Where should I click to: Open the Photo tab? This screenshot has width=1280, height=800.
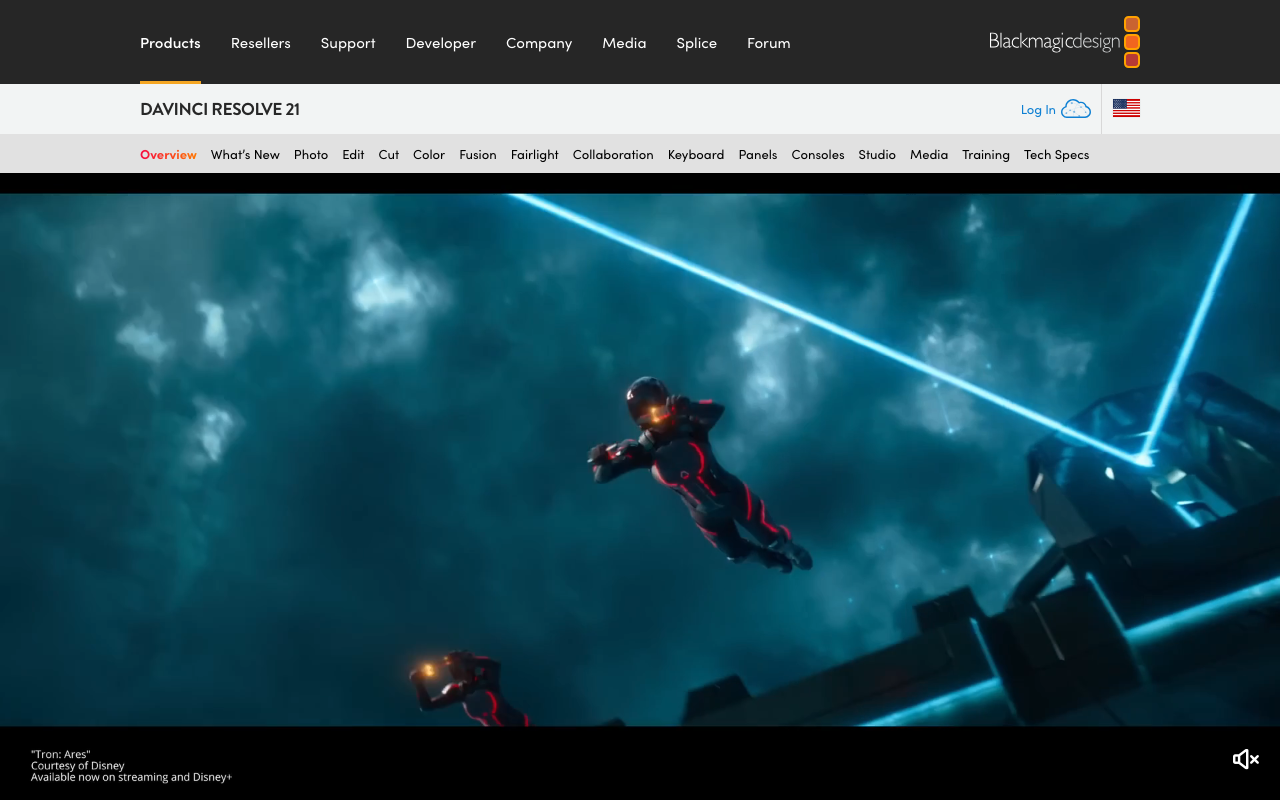311,155
